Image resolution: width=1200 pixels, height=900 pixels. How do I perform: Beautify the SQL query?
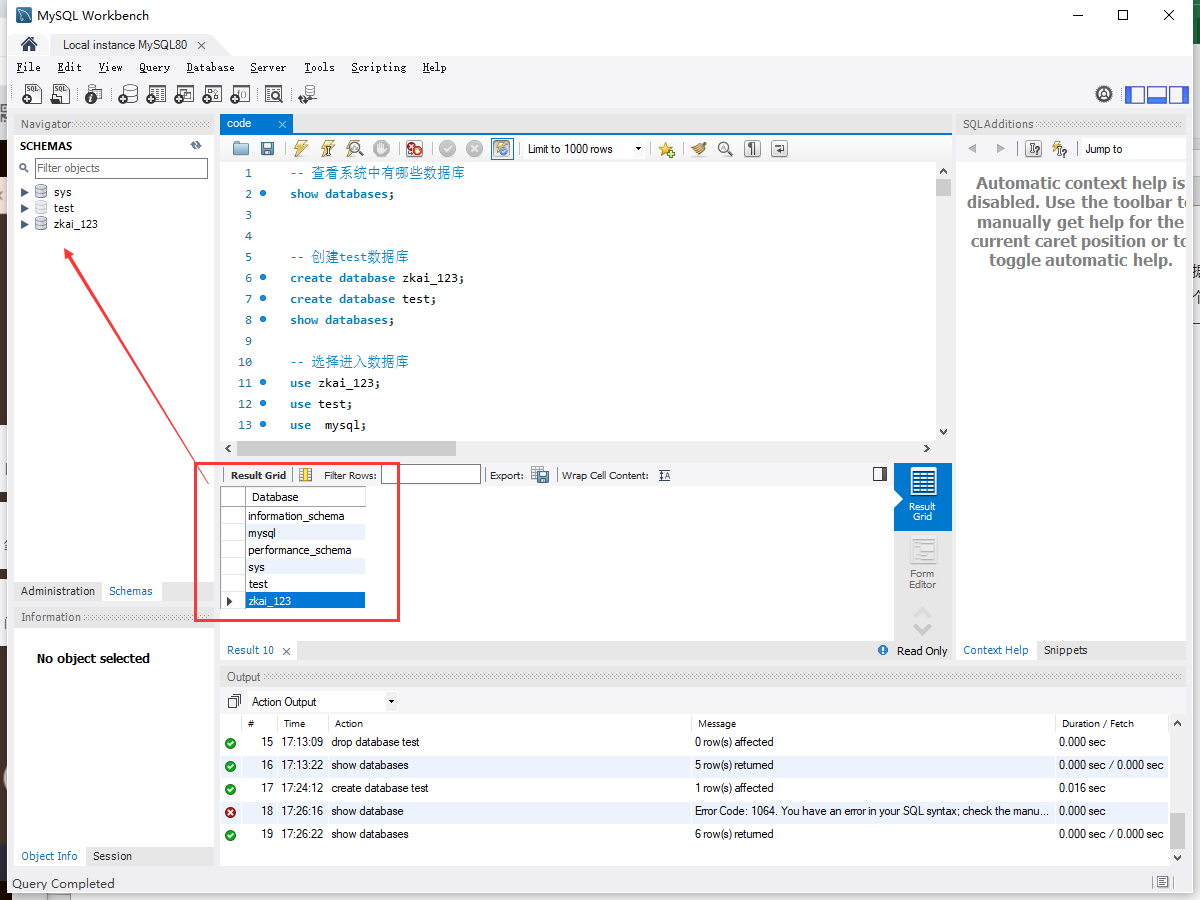click(699, 149)
